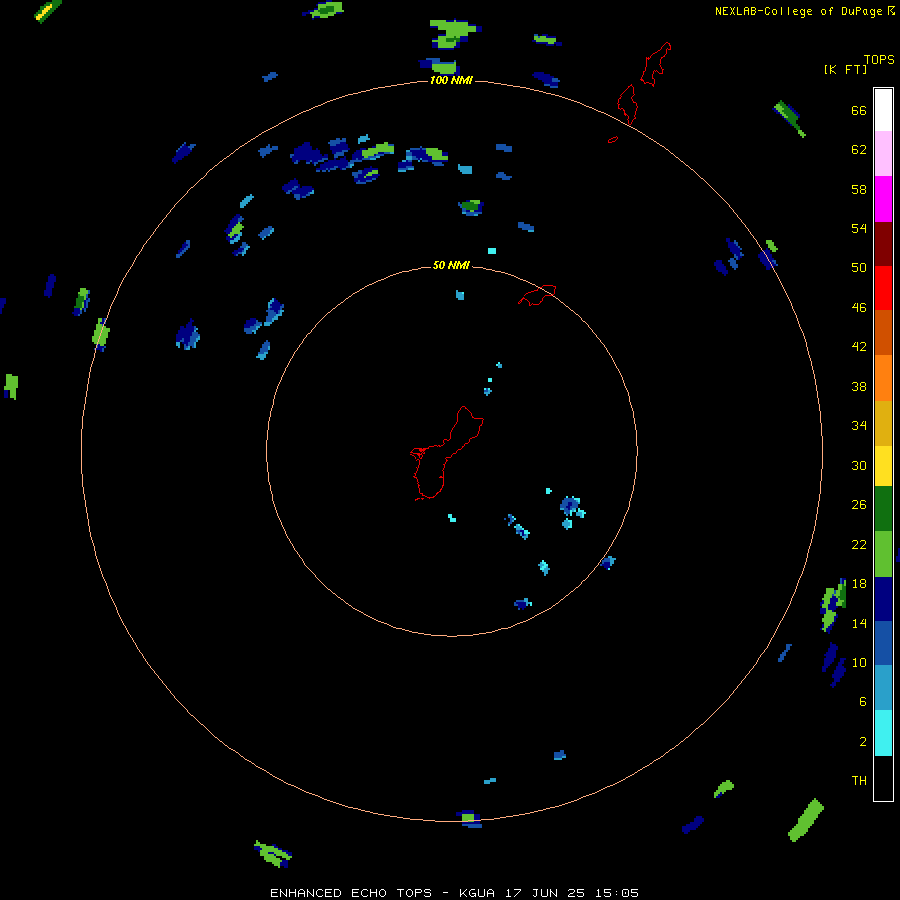Click the '100 NMI' range ring label

(451, 81)
